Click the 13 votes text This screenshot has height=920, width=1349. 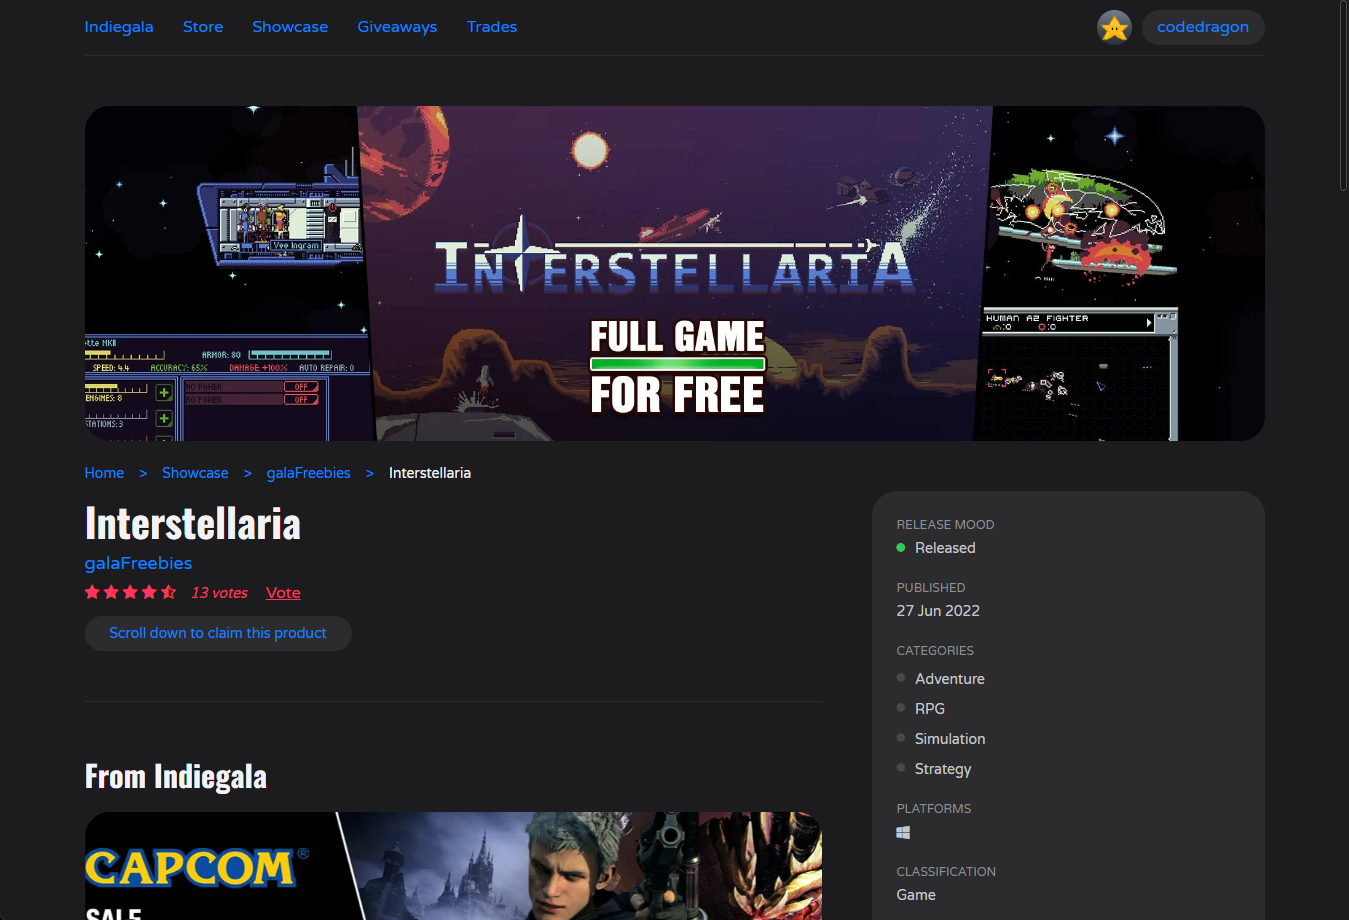[219, 593]
